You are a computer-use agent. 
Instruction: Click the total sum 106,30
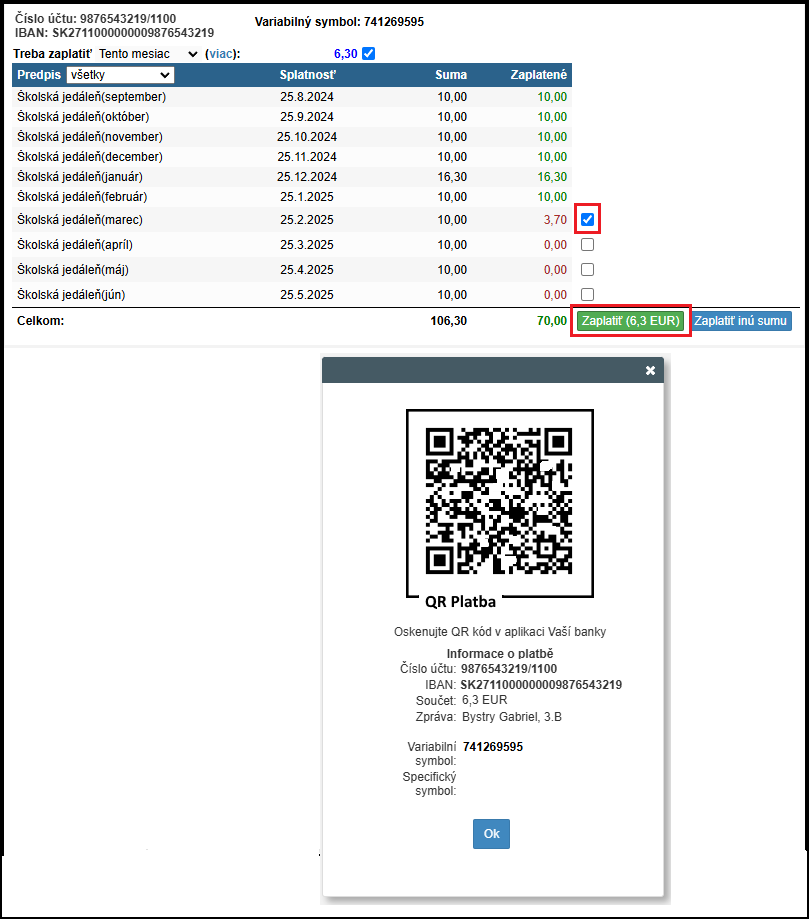click(x=448, y=321)
